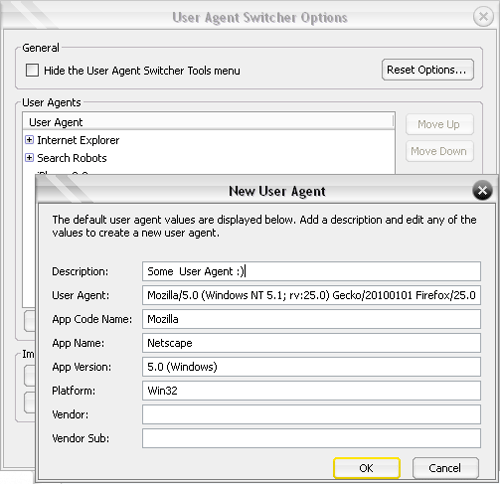Expand the Search Robots tree node
Viewport: 500px width, 484px height.
pos(29,158)
